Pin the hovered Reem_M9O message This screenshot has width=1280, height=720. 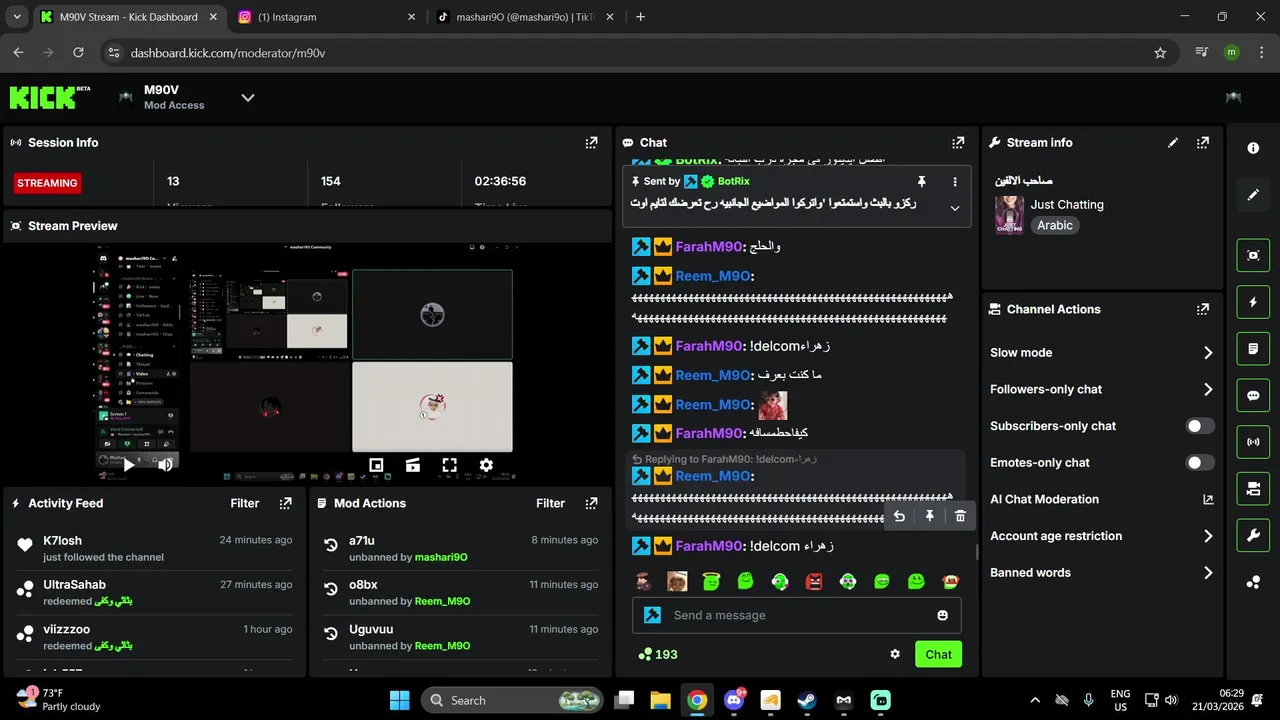coord(930,516)
